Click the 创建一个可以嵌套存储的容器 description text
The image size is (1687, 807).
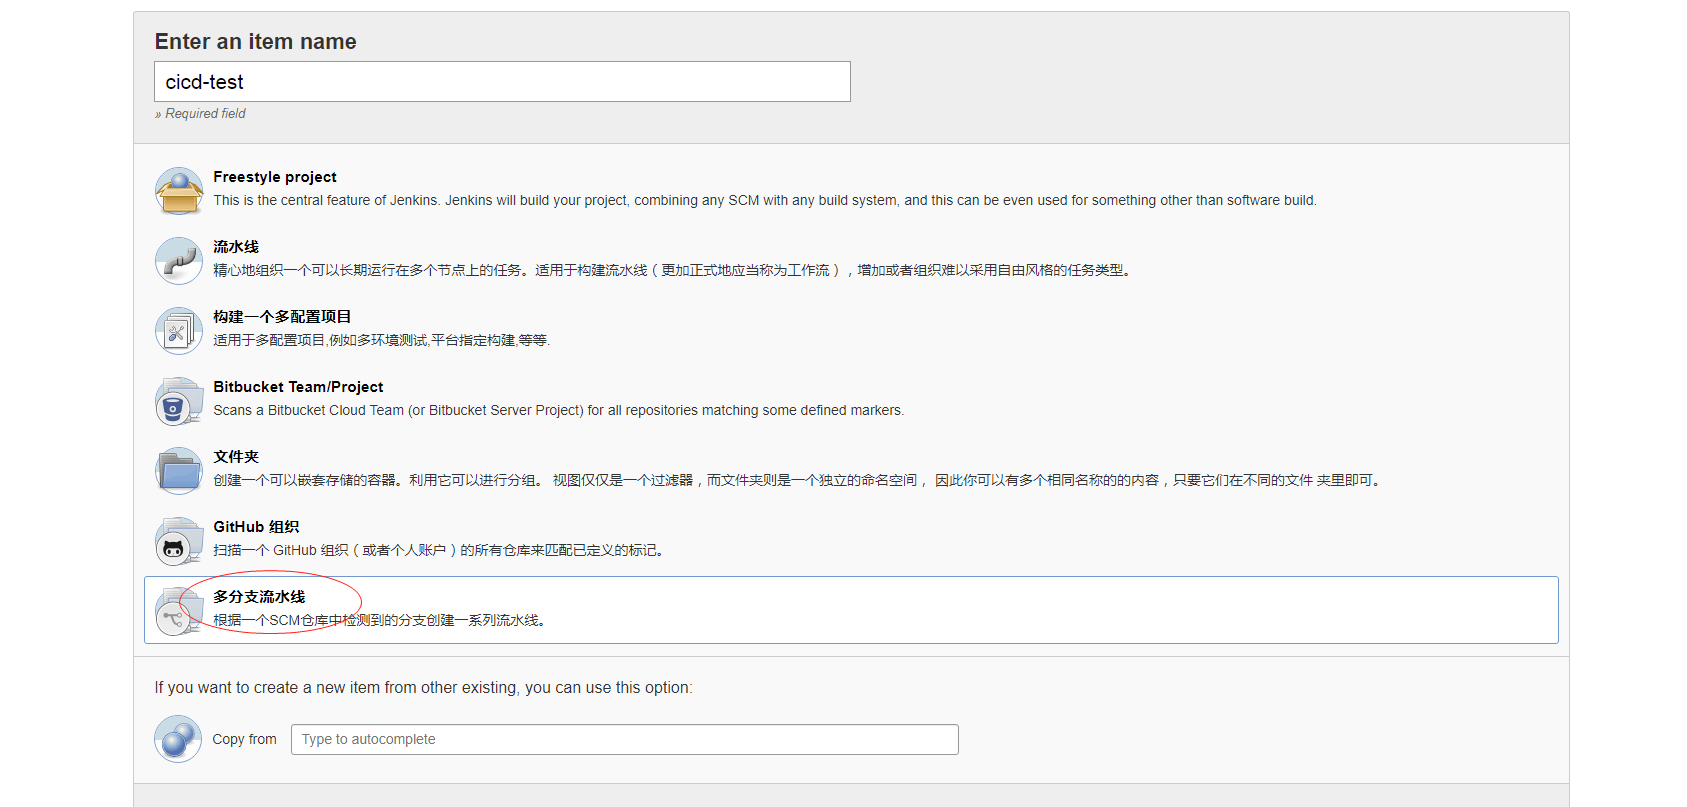[800, 480]
